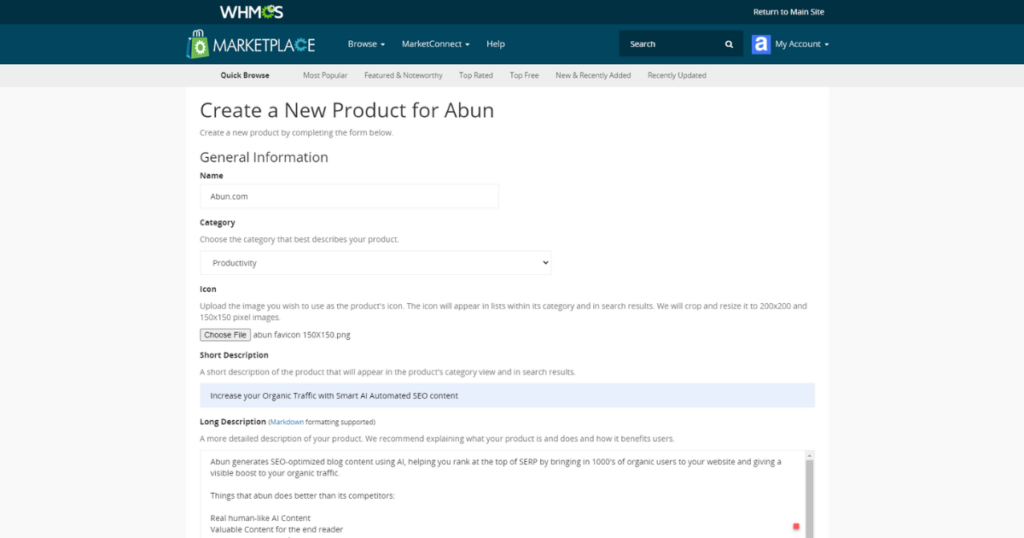Open the Marketplace home logo

251,44
